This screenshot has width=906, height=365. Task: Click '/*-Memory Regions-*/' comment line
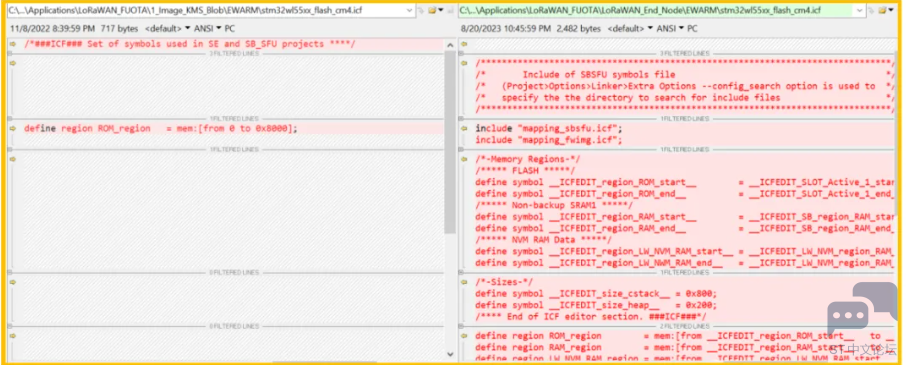[528, 159]
